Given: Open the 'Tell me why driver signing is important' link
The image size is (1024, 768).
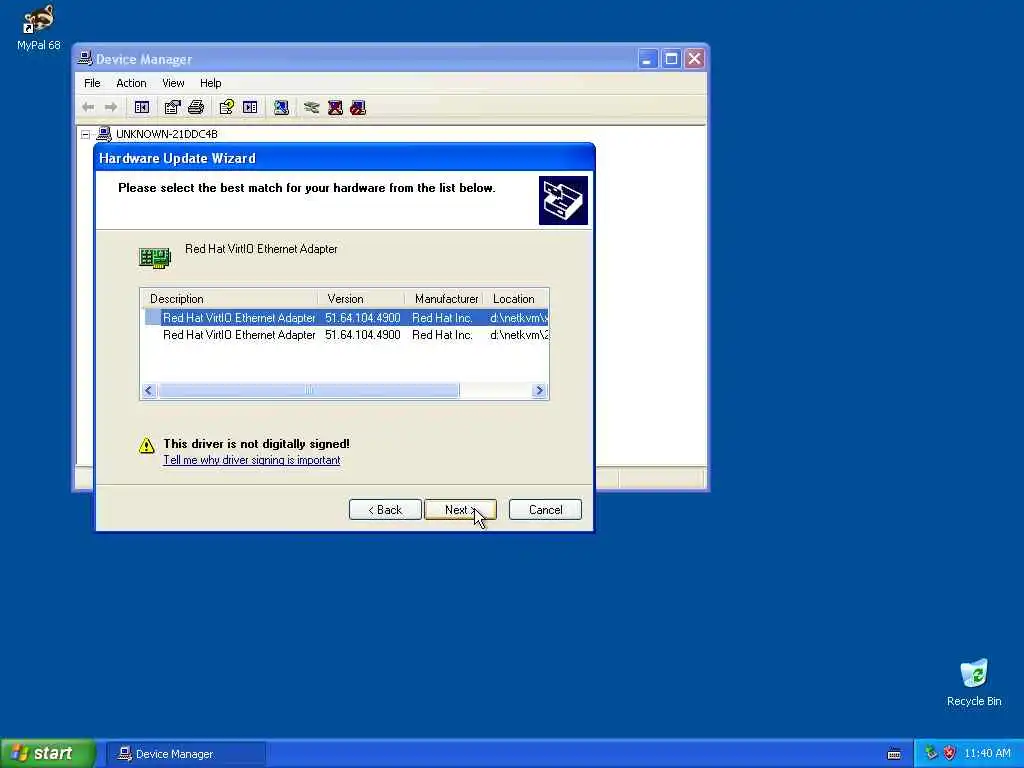Looking at the screenshot, I should tap(251, 460).
